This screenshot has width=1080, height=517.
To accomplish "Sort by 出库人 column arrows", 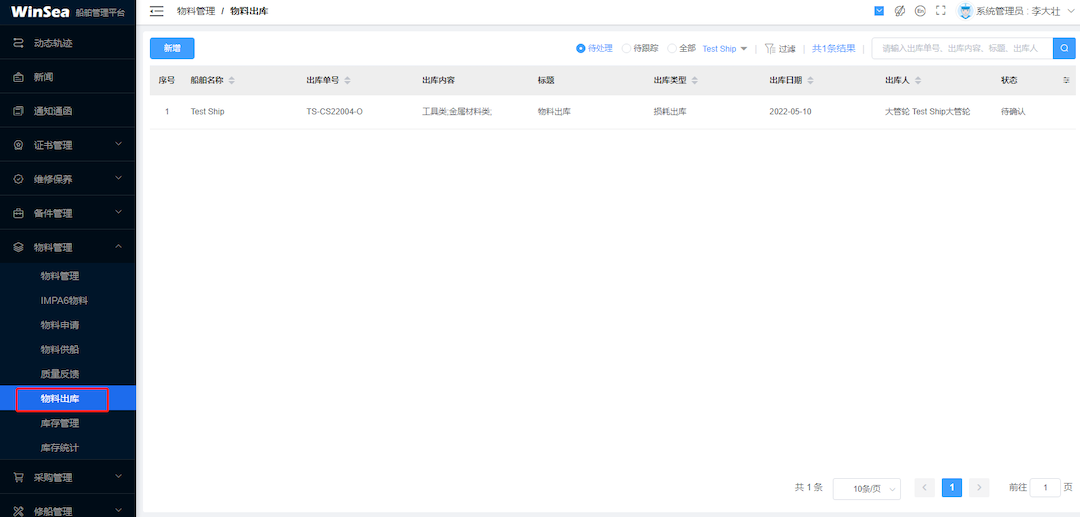I will tap(917, 81).
